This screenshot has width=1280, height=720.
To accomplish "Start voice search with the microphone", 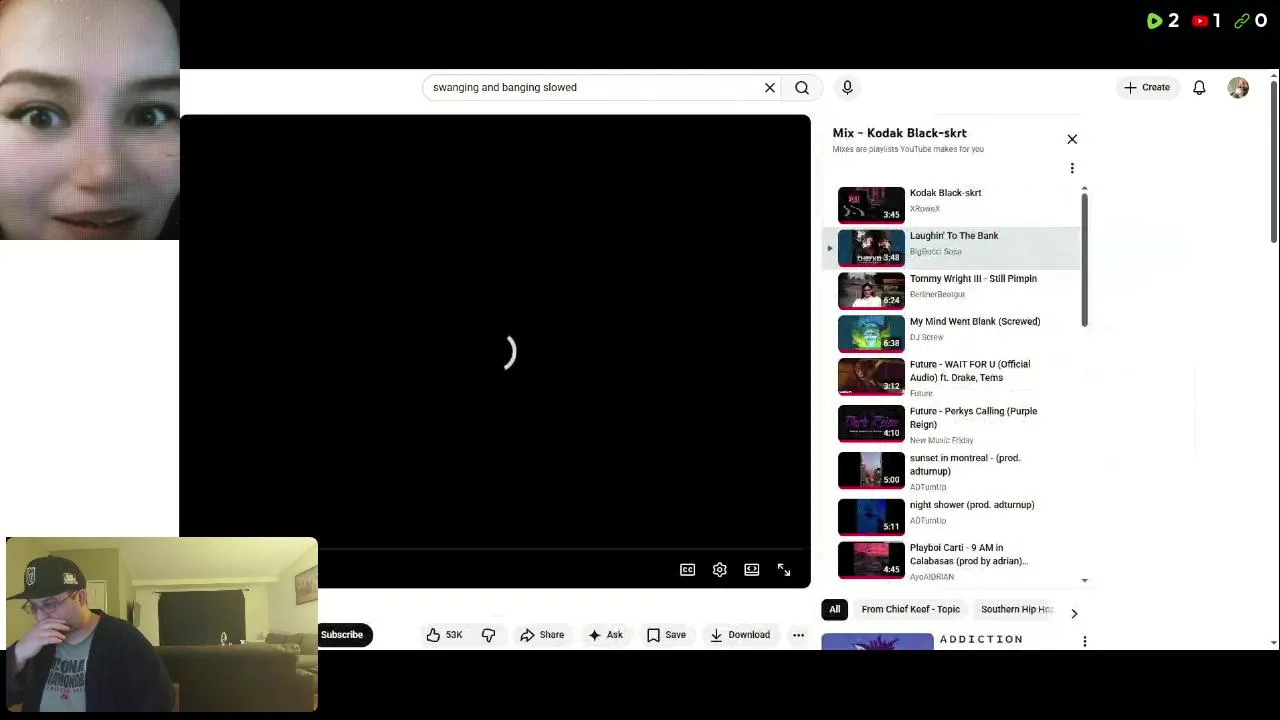I will pyautogui.click(x=847, y=87).
